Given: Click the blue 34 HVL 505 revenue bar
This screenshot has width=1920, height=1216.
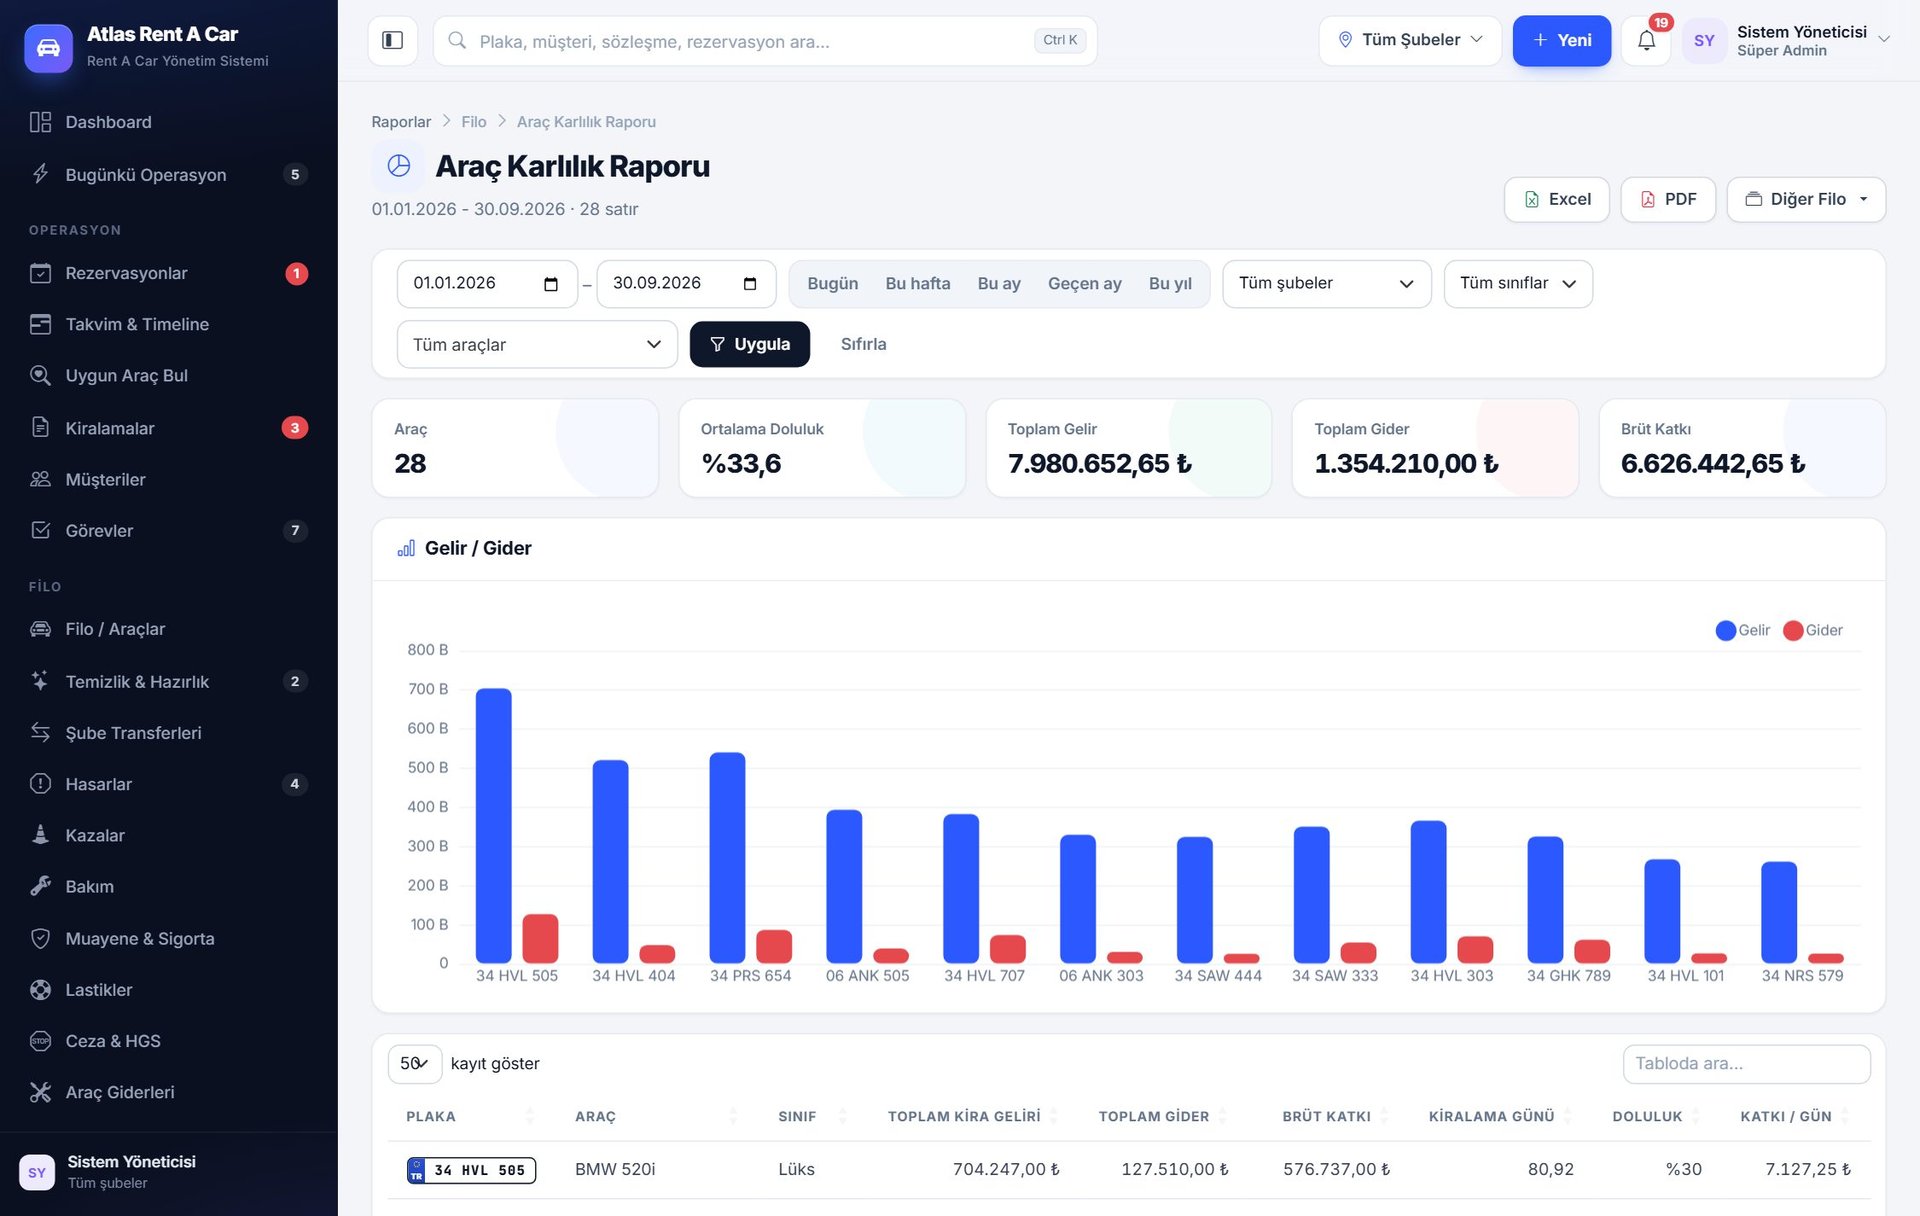Looking at the screenshot, I should coord(493,826).
